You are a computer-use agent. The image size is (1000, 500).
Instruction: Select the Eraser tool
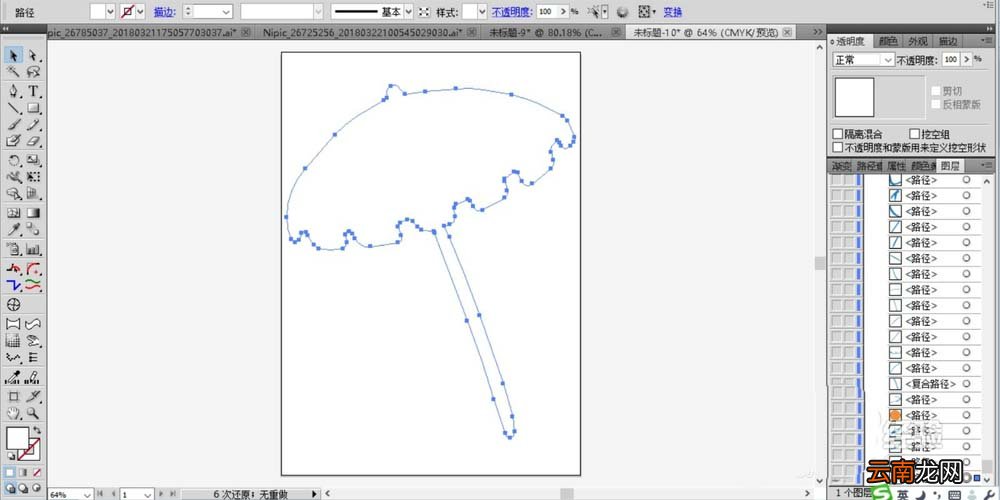33,141
